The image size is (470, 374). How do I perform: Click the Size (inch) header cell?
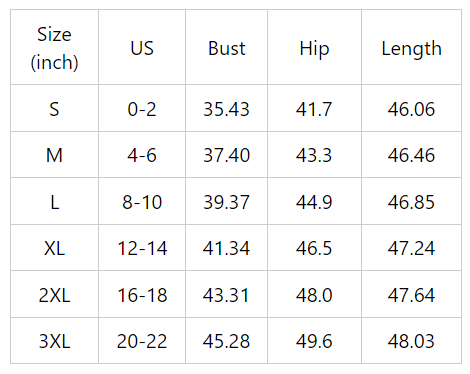pyautogui.click(x=54, y=47)
